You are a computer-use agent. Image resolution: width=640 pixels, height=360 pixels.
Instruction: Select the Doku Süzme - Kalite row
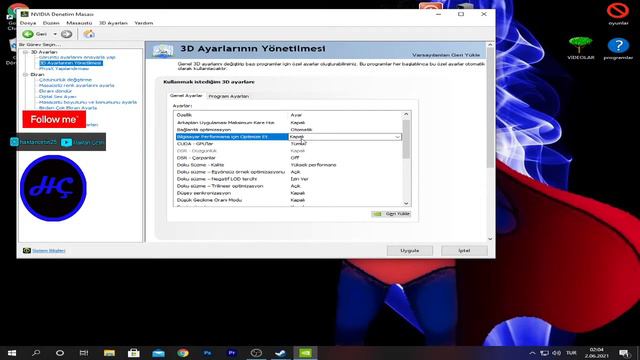tap(288, 165)
